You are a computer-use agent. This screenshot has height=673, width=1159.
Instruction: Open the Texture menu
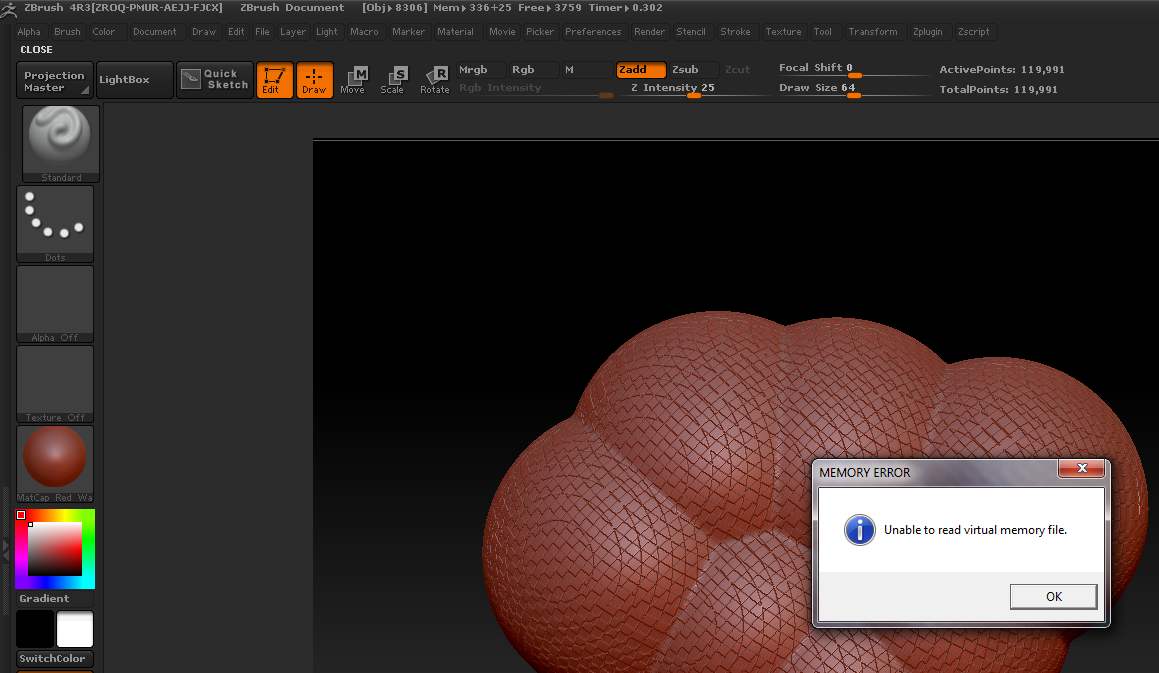pyautogui.click(x=784, y=32)
